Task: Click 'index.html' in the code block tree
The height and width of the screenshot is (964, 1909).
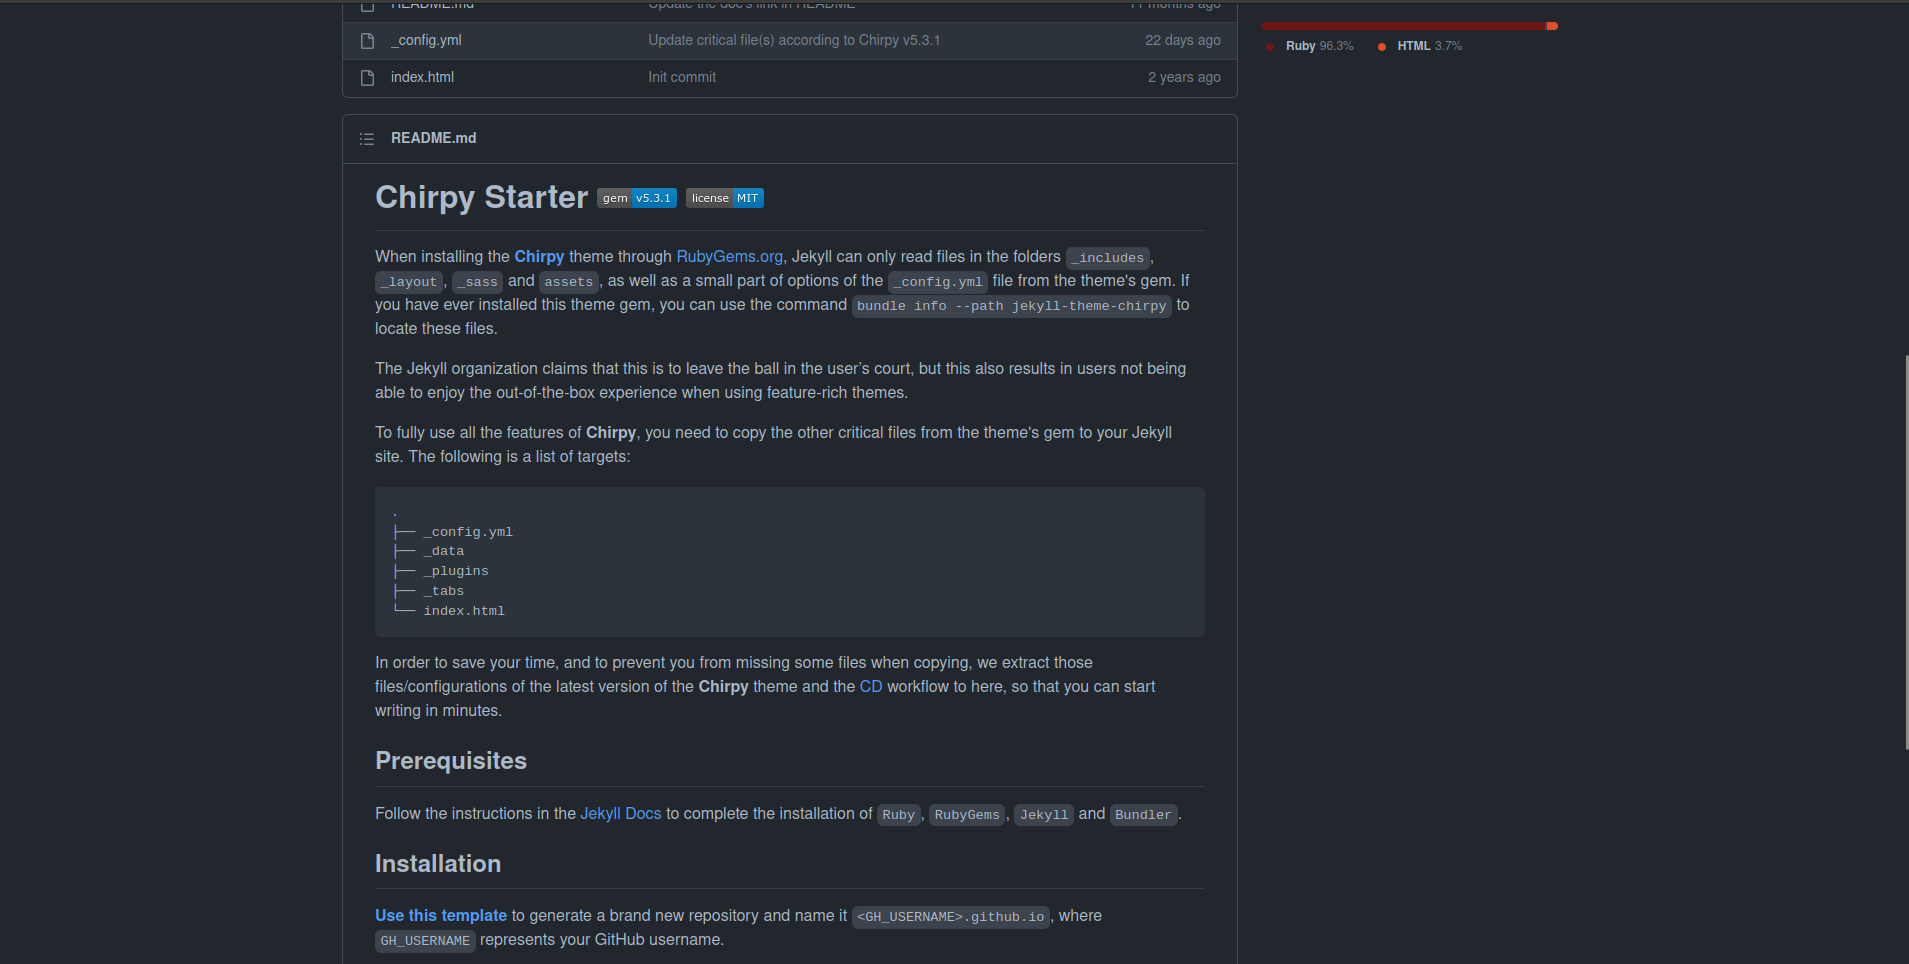Action: 464,611
